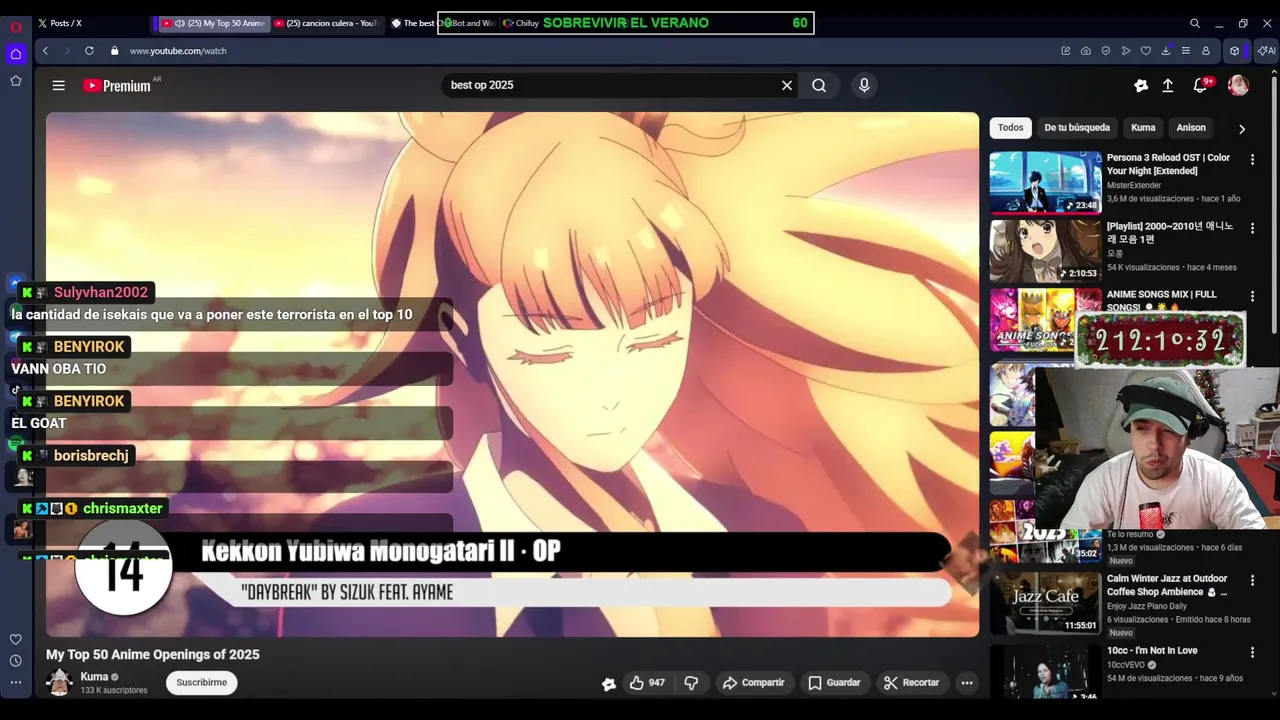Focus the address bar URL
The width and height of the screenshot is (1280, 720).
178,51
